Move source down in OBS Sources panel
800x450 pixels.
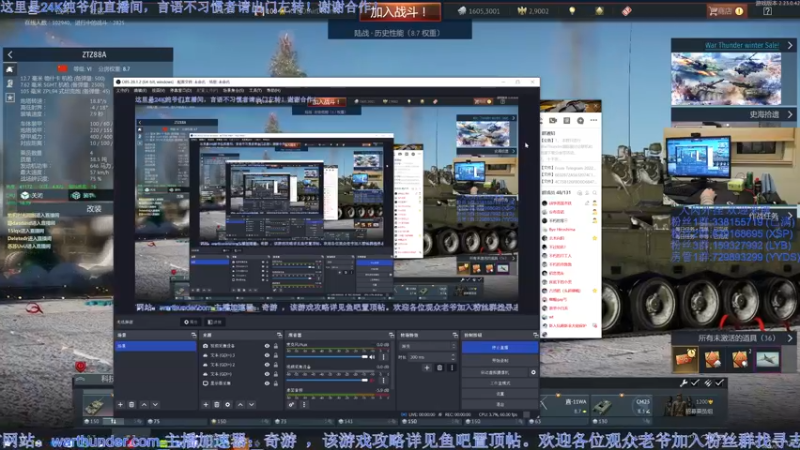252,405
